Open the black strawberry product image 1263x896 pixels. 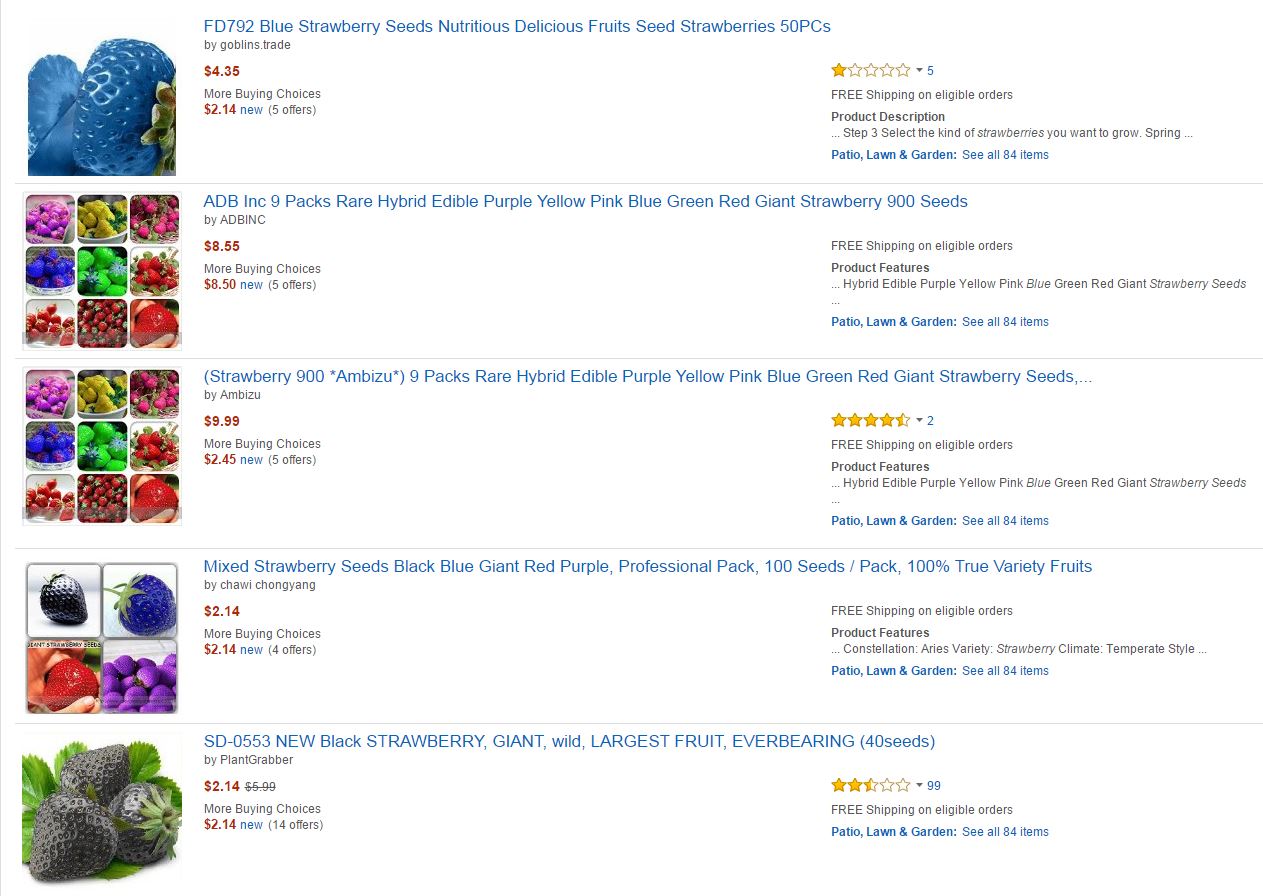[x=101, y=812]
